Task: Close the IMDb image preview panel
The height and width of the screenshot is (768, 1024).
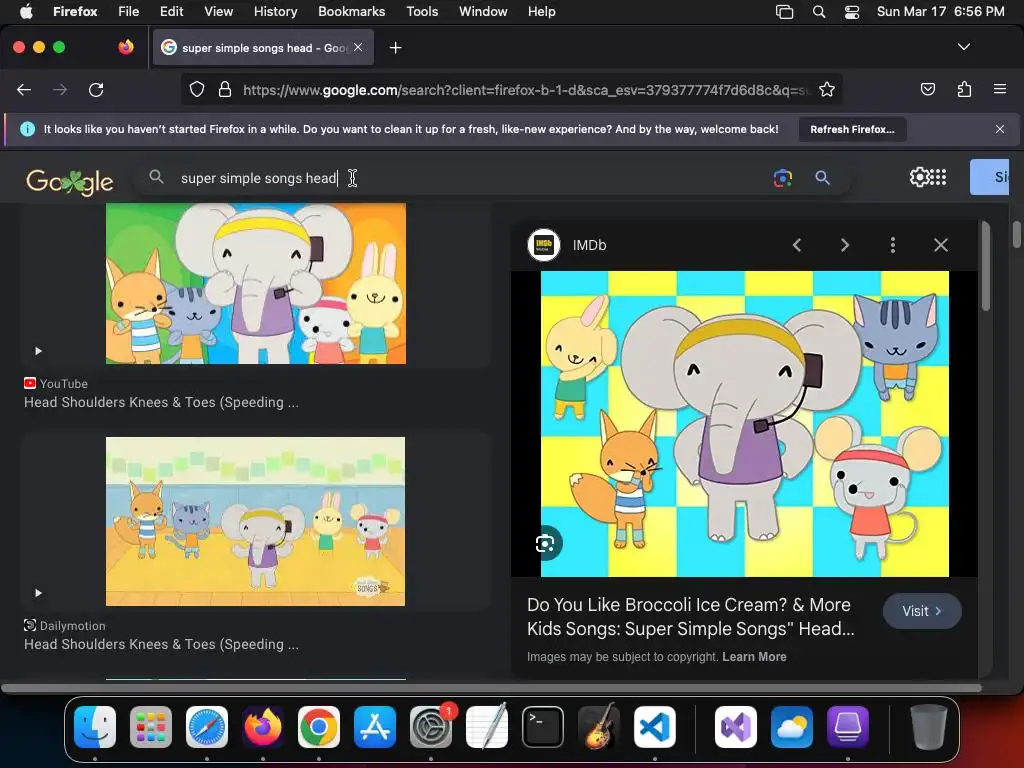Action: (x=940, y=245)
